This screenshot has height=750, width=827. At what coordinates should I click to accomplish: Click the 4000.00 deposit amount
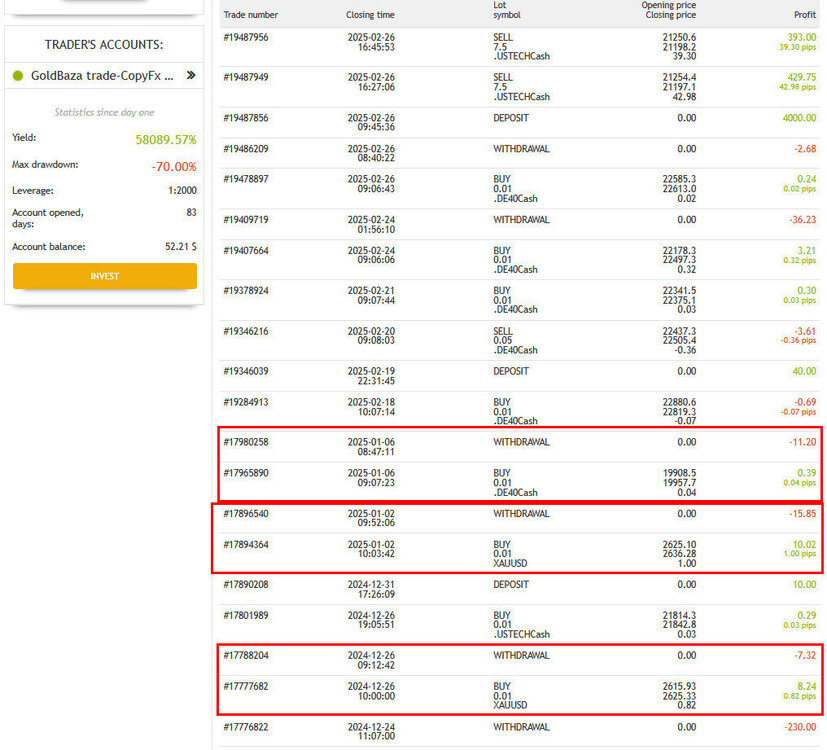[x=799, y=118]
